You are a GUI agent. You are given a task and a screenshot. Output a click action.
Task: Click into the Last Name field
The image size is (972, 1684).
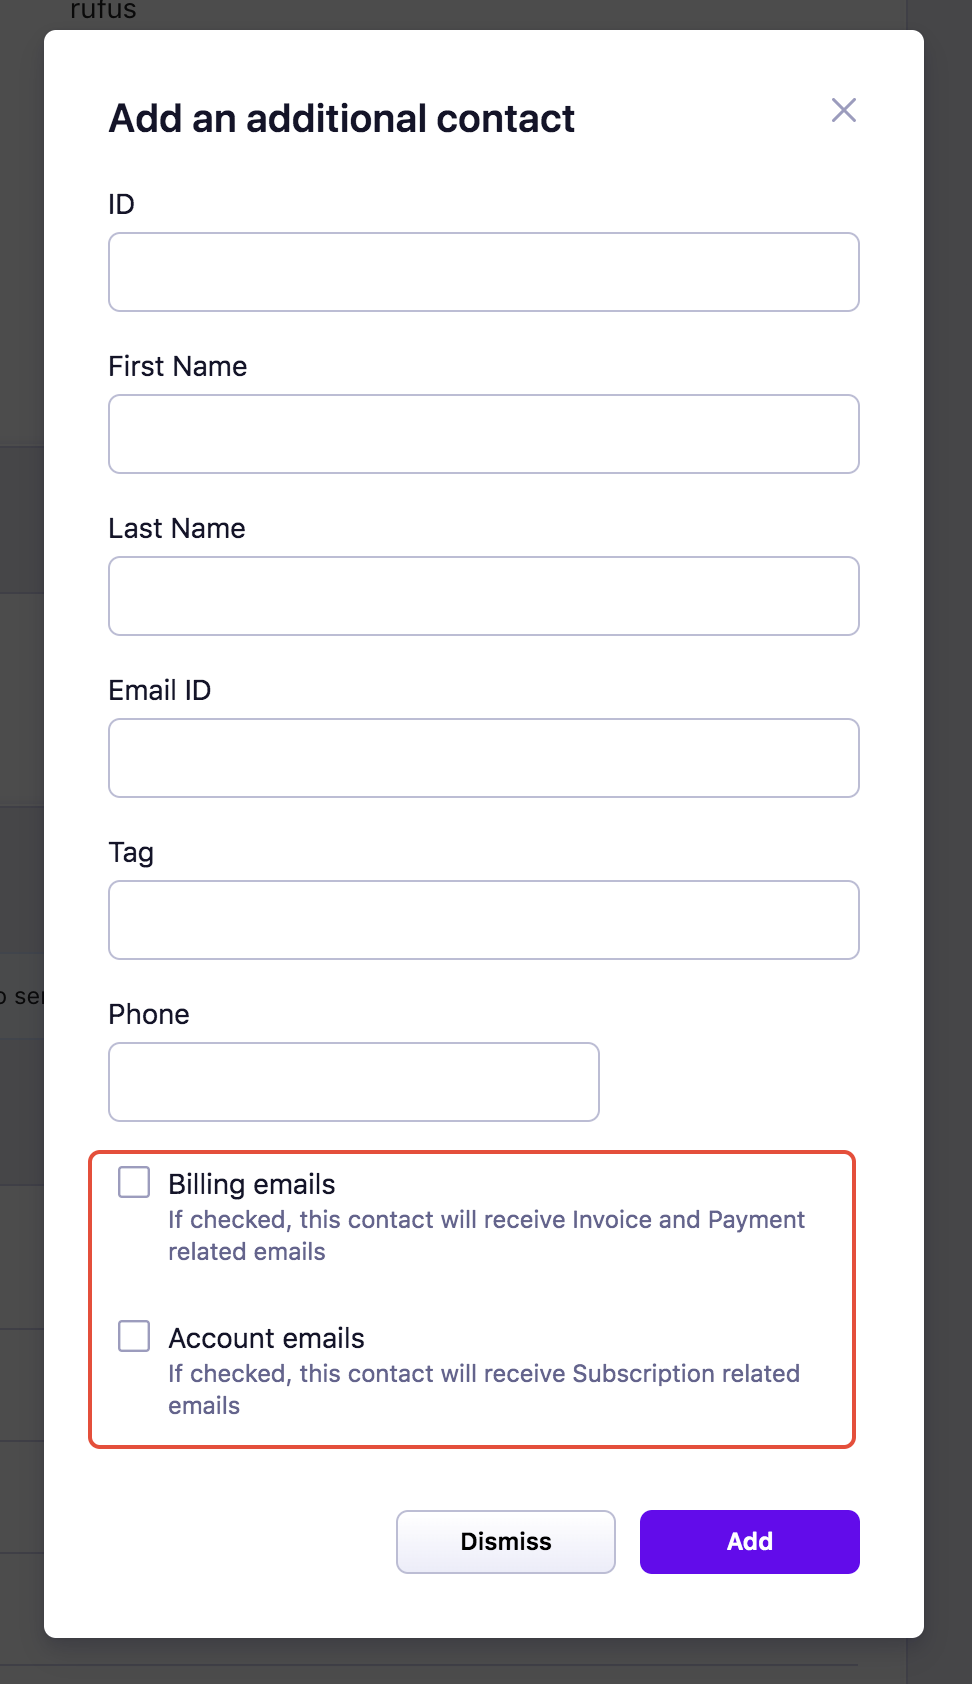click(483, 596)
